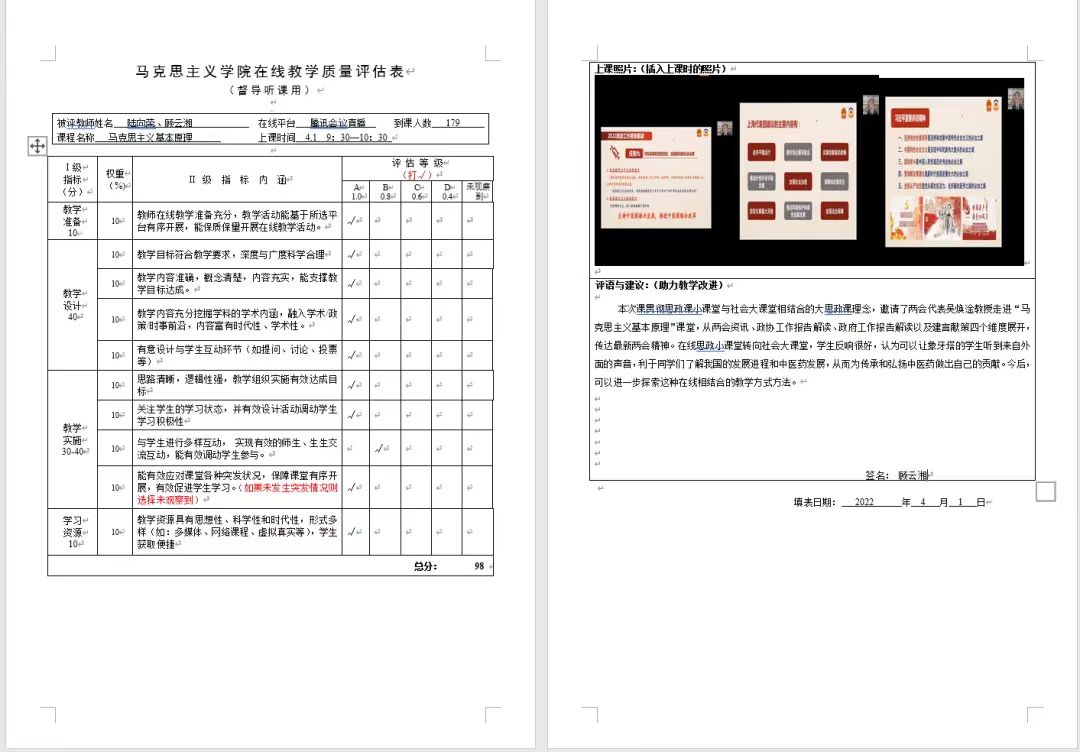Click the A 1.0 grade column header
This screenshot has height=752, width=1080.
(x=356, y=191)
